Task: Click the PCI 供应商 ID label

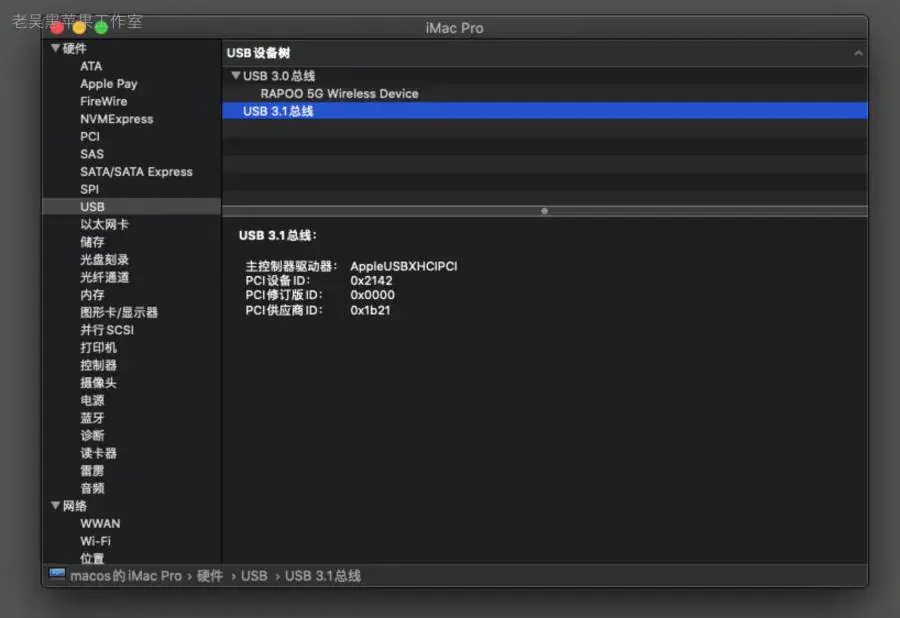Action: pyautogui.click(x=284, y=310)
